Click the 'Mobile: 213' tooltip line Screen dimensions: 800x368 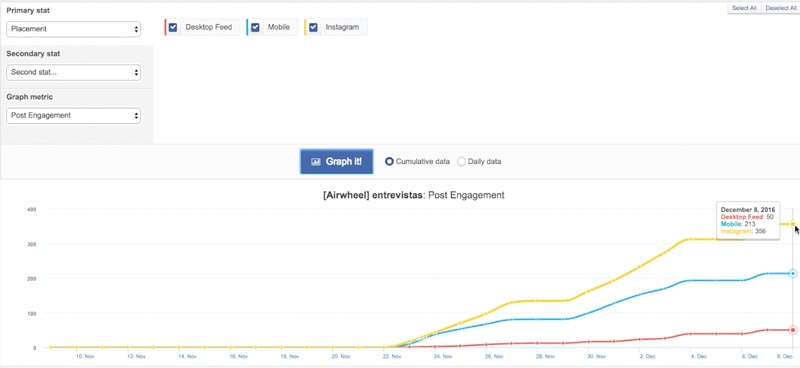738,224
